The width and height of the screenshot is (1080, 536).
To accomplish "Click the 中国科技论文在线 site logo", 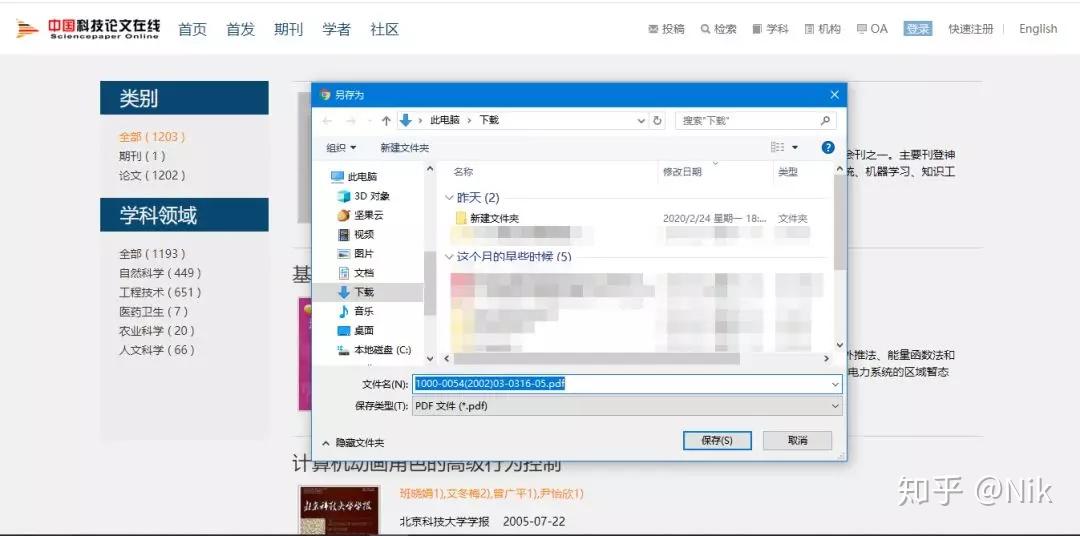I will tap(88, 29).
